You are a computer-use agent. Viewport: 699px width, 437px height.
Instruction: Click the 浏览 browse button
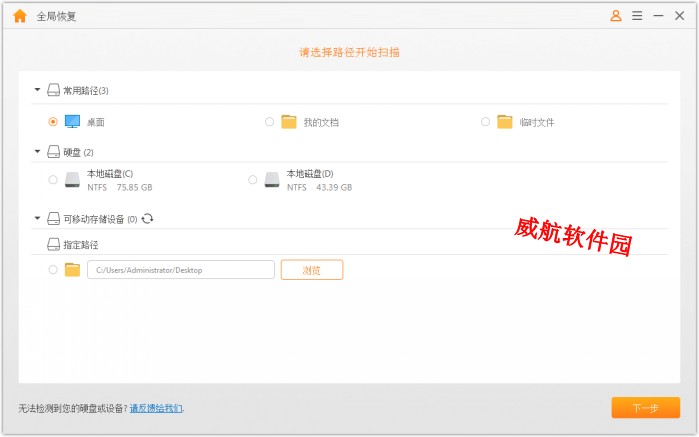click(x=311, y=270)
